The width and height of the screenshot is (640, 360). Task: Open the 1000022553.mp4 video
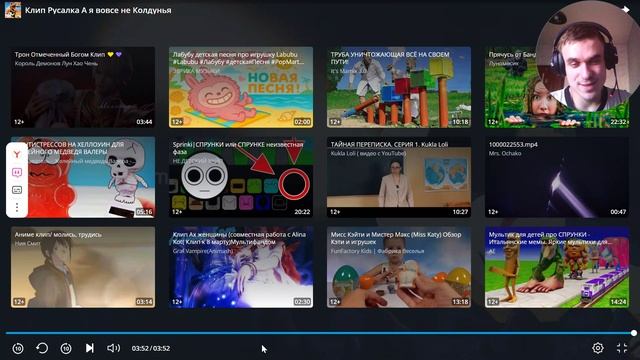point(557,177)
